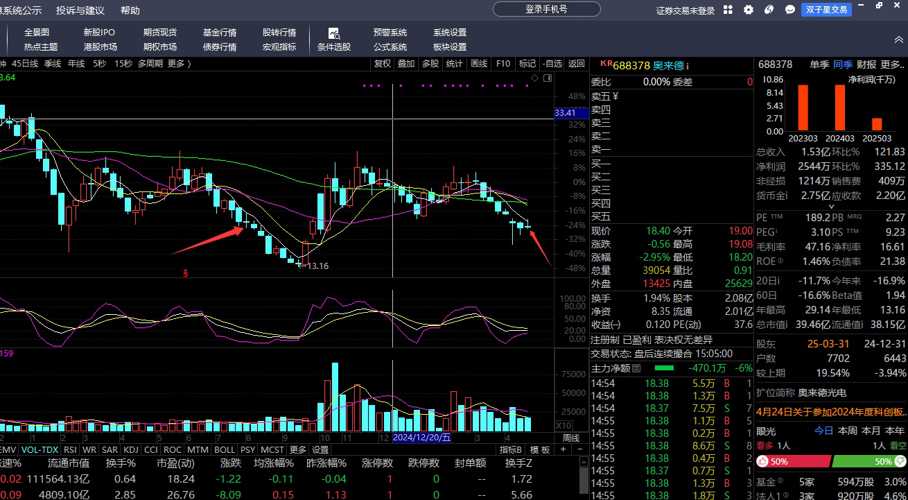The height and width of the screenshot is (500, 908).
Task: Switch to the 季线 period tab
Action: coord(53,64)
